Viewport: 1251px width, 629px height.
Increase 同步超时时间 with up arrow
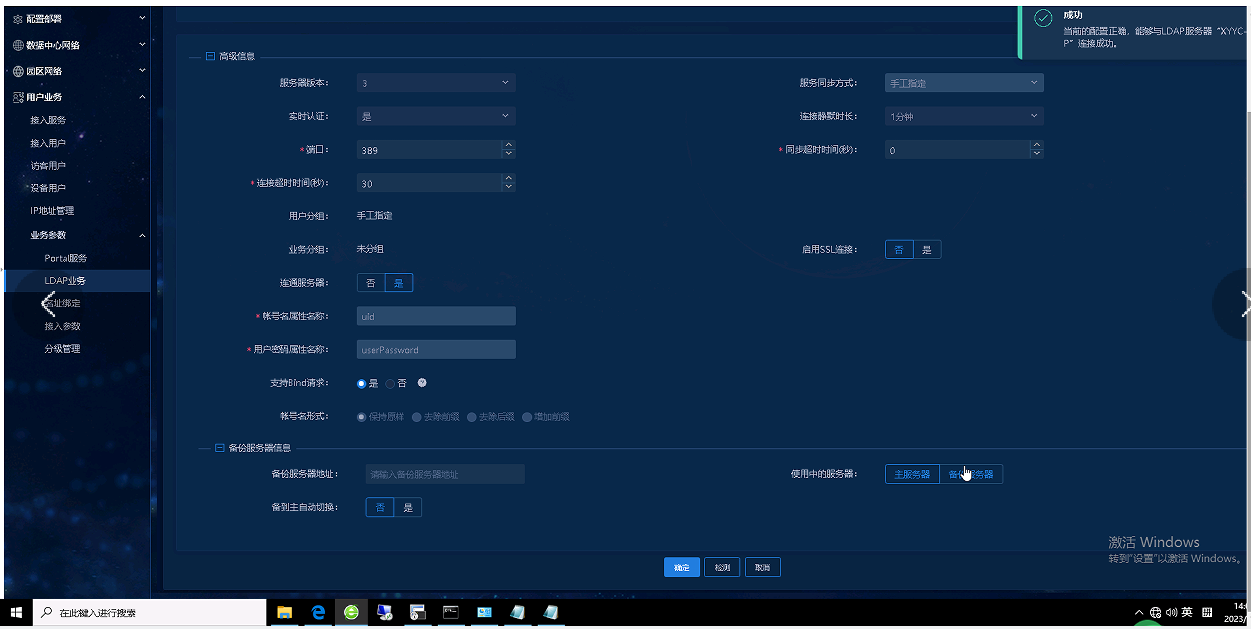1036,145
